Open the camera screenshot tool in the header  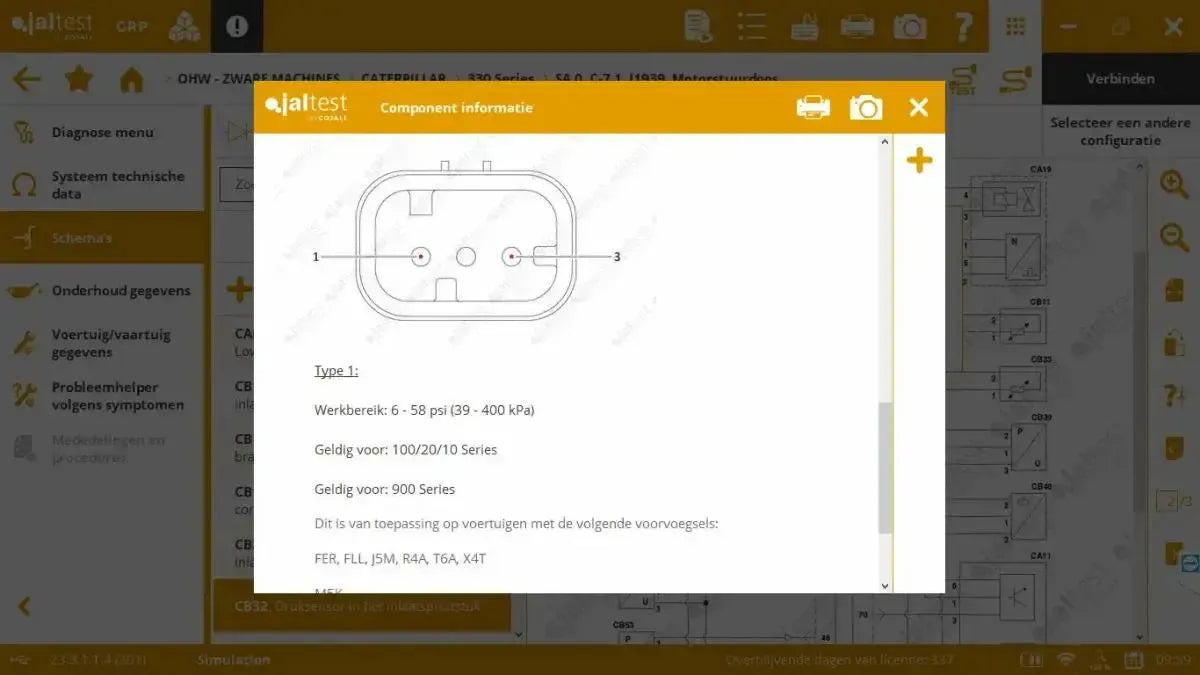tap(910, 26)
